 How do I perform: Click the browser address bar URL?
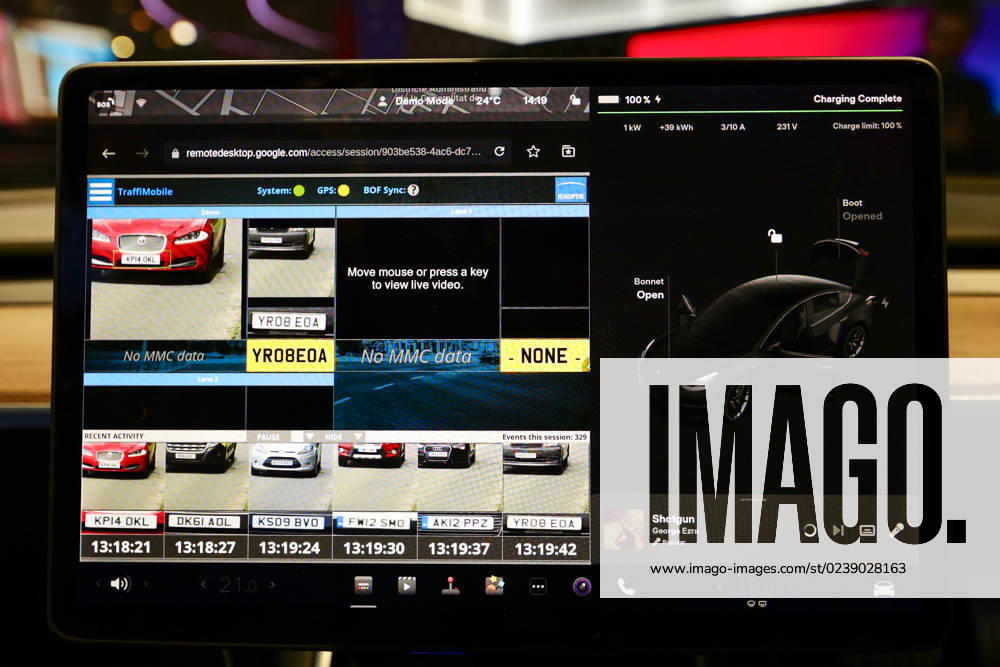tap(334, 152)
